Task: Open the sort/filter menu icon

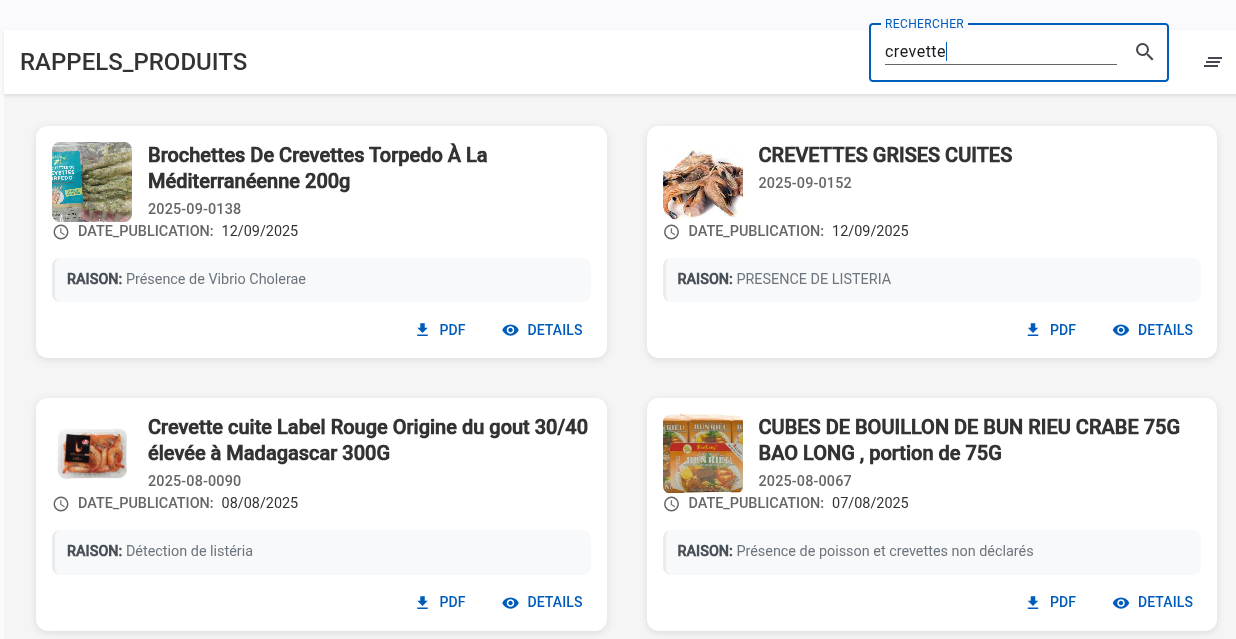Action: (x=1212, y=62)
